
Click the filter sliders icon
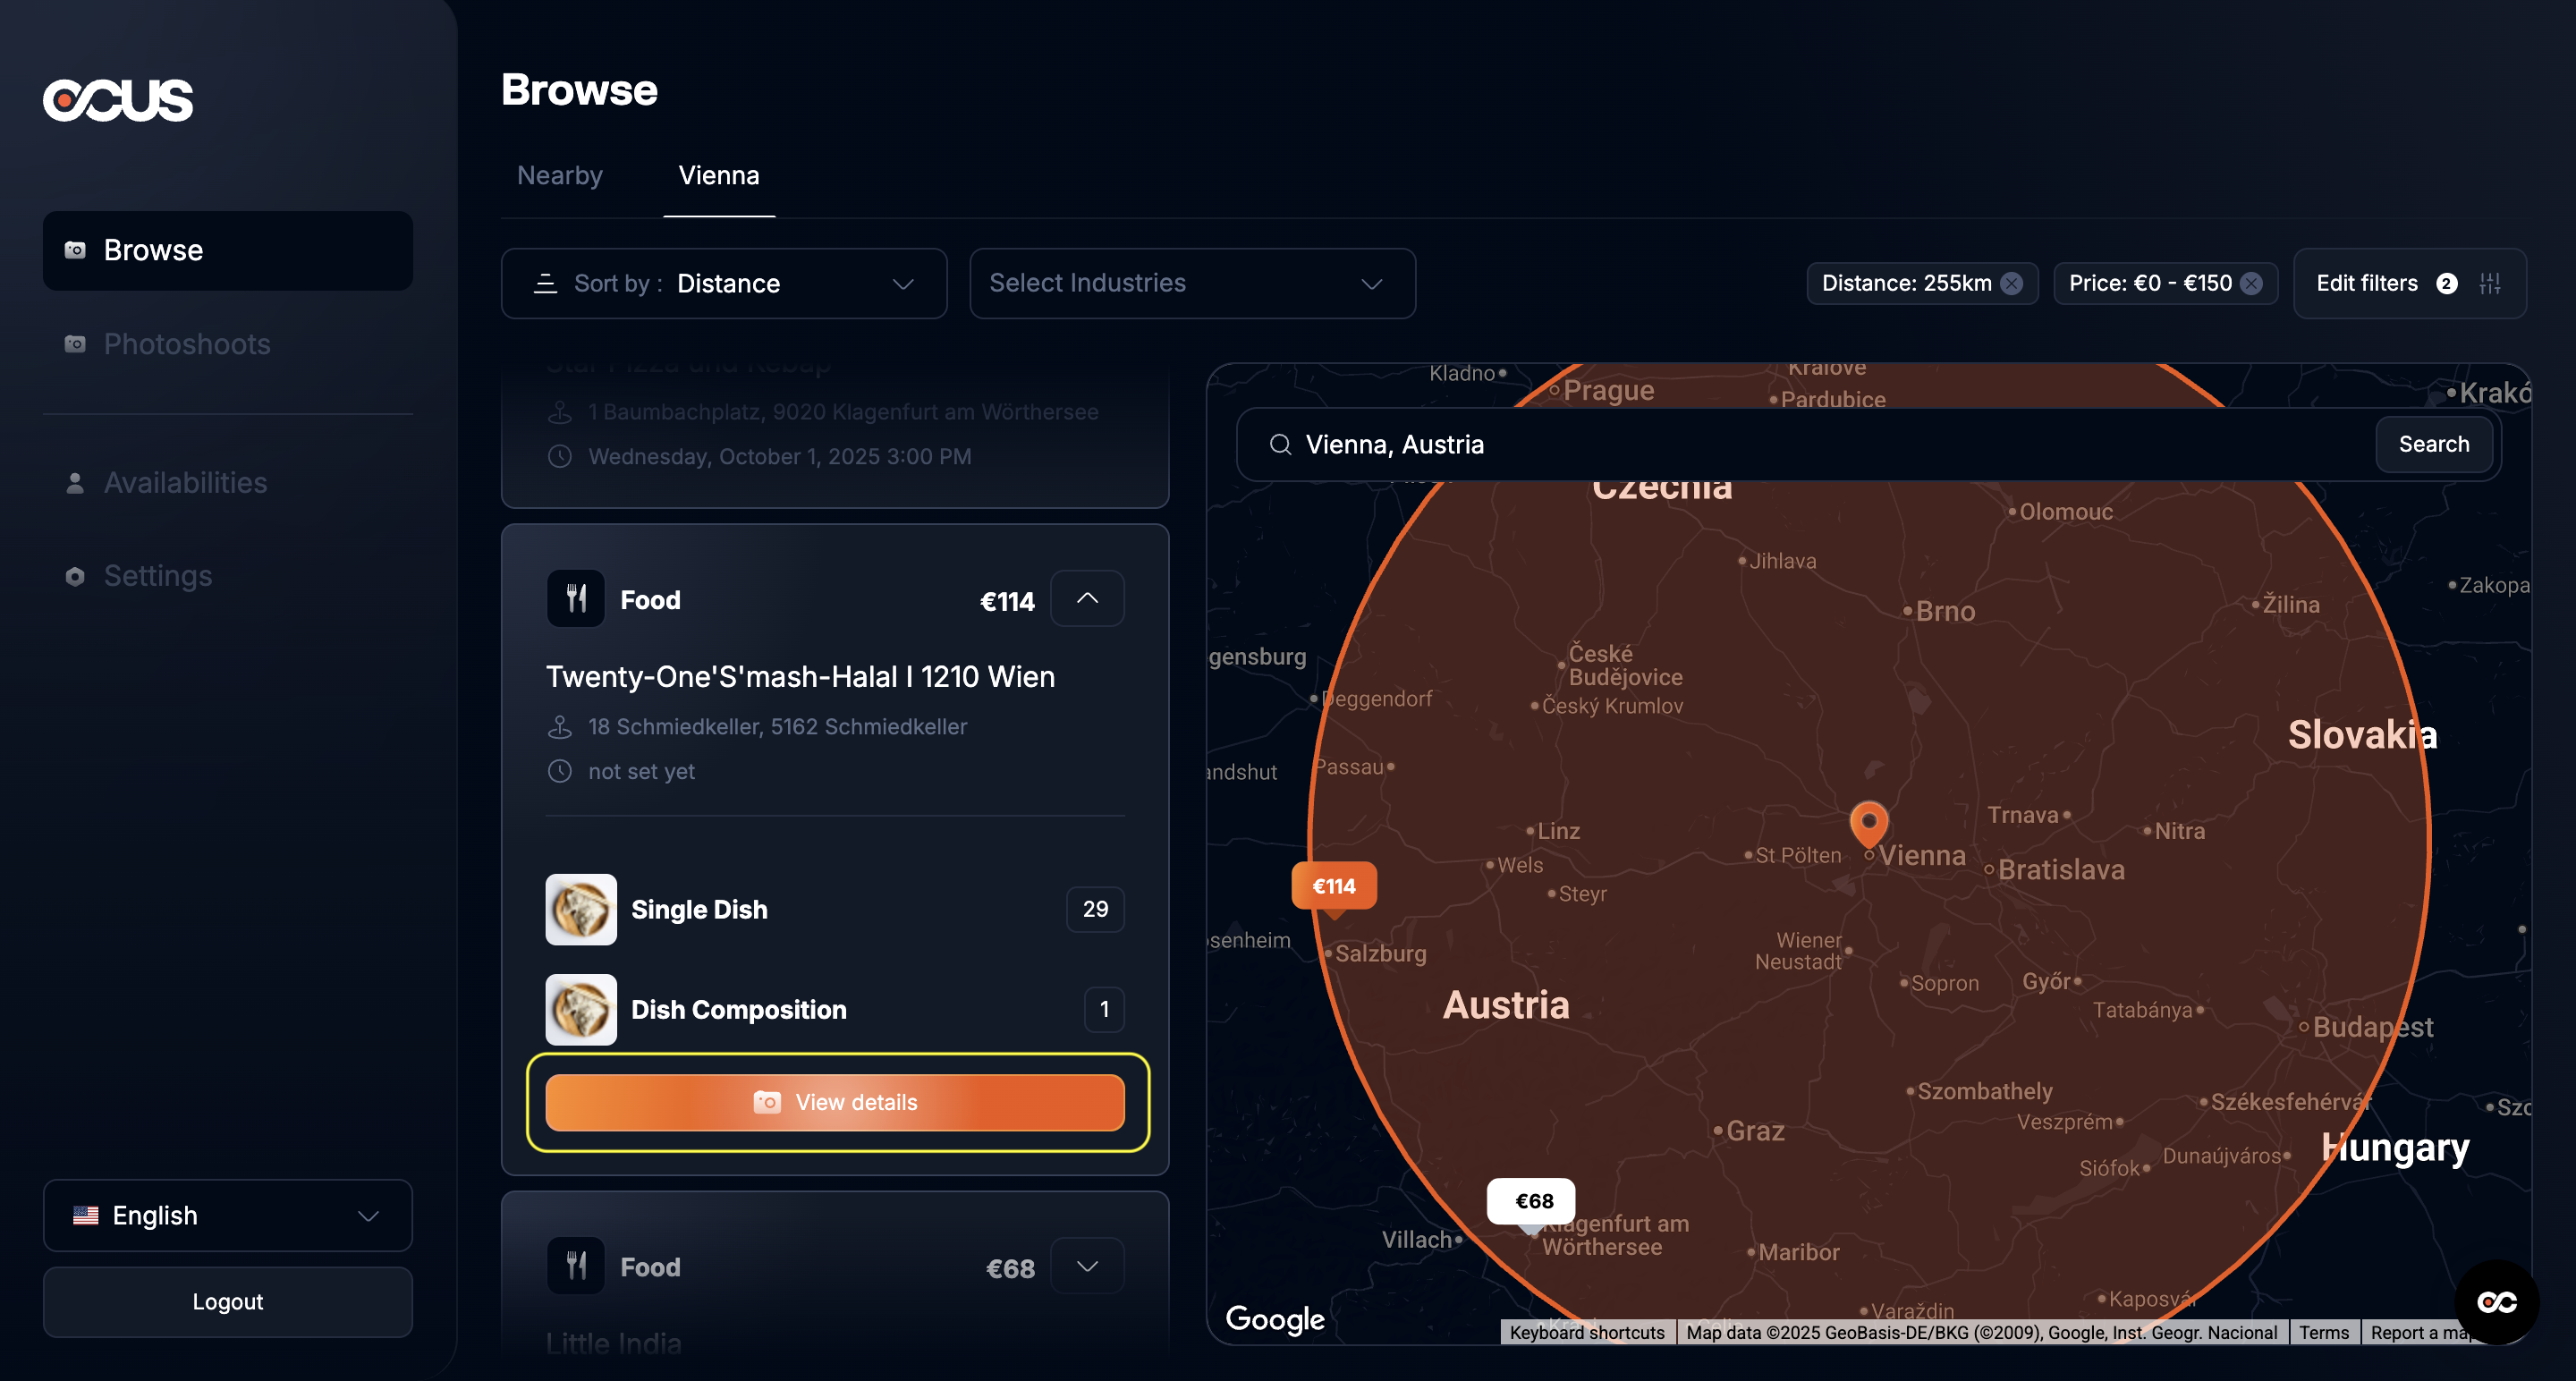[x=2490, y=284]
